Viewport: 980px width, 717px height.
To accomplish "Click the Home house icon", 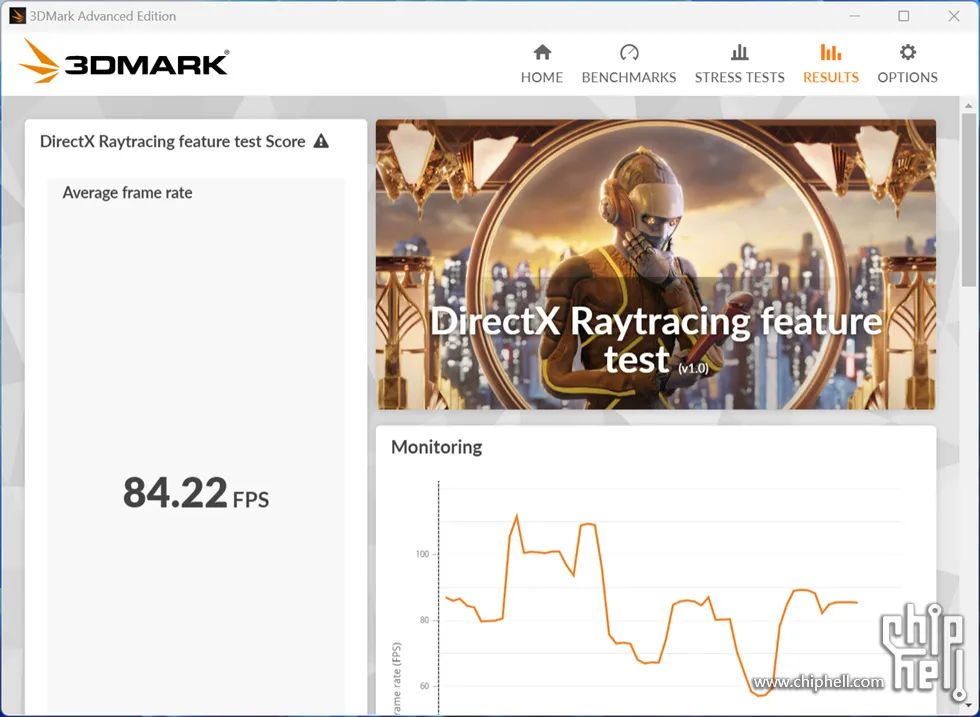I will (x=542, y=53).
